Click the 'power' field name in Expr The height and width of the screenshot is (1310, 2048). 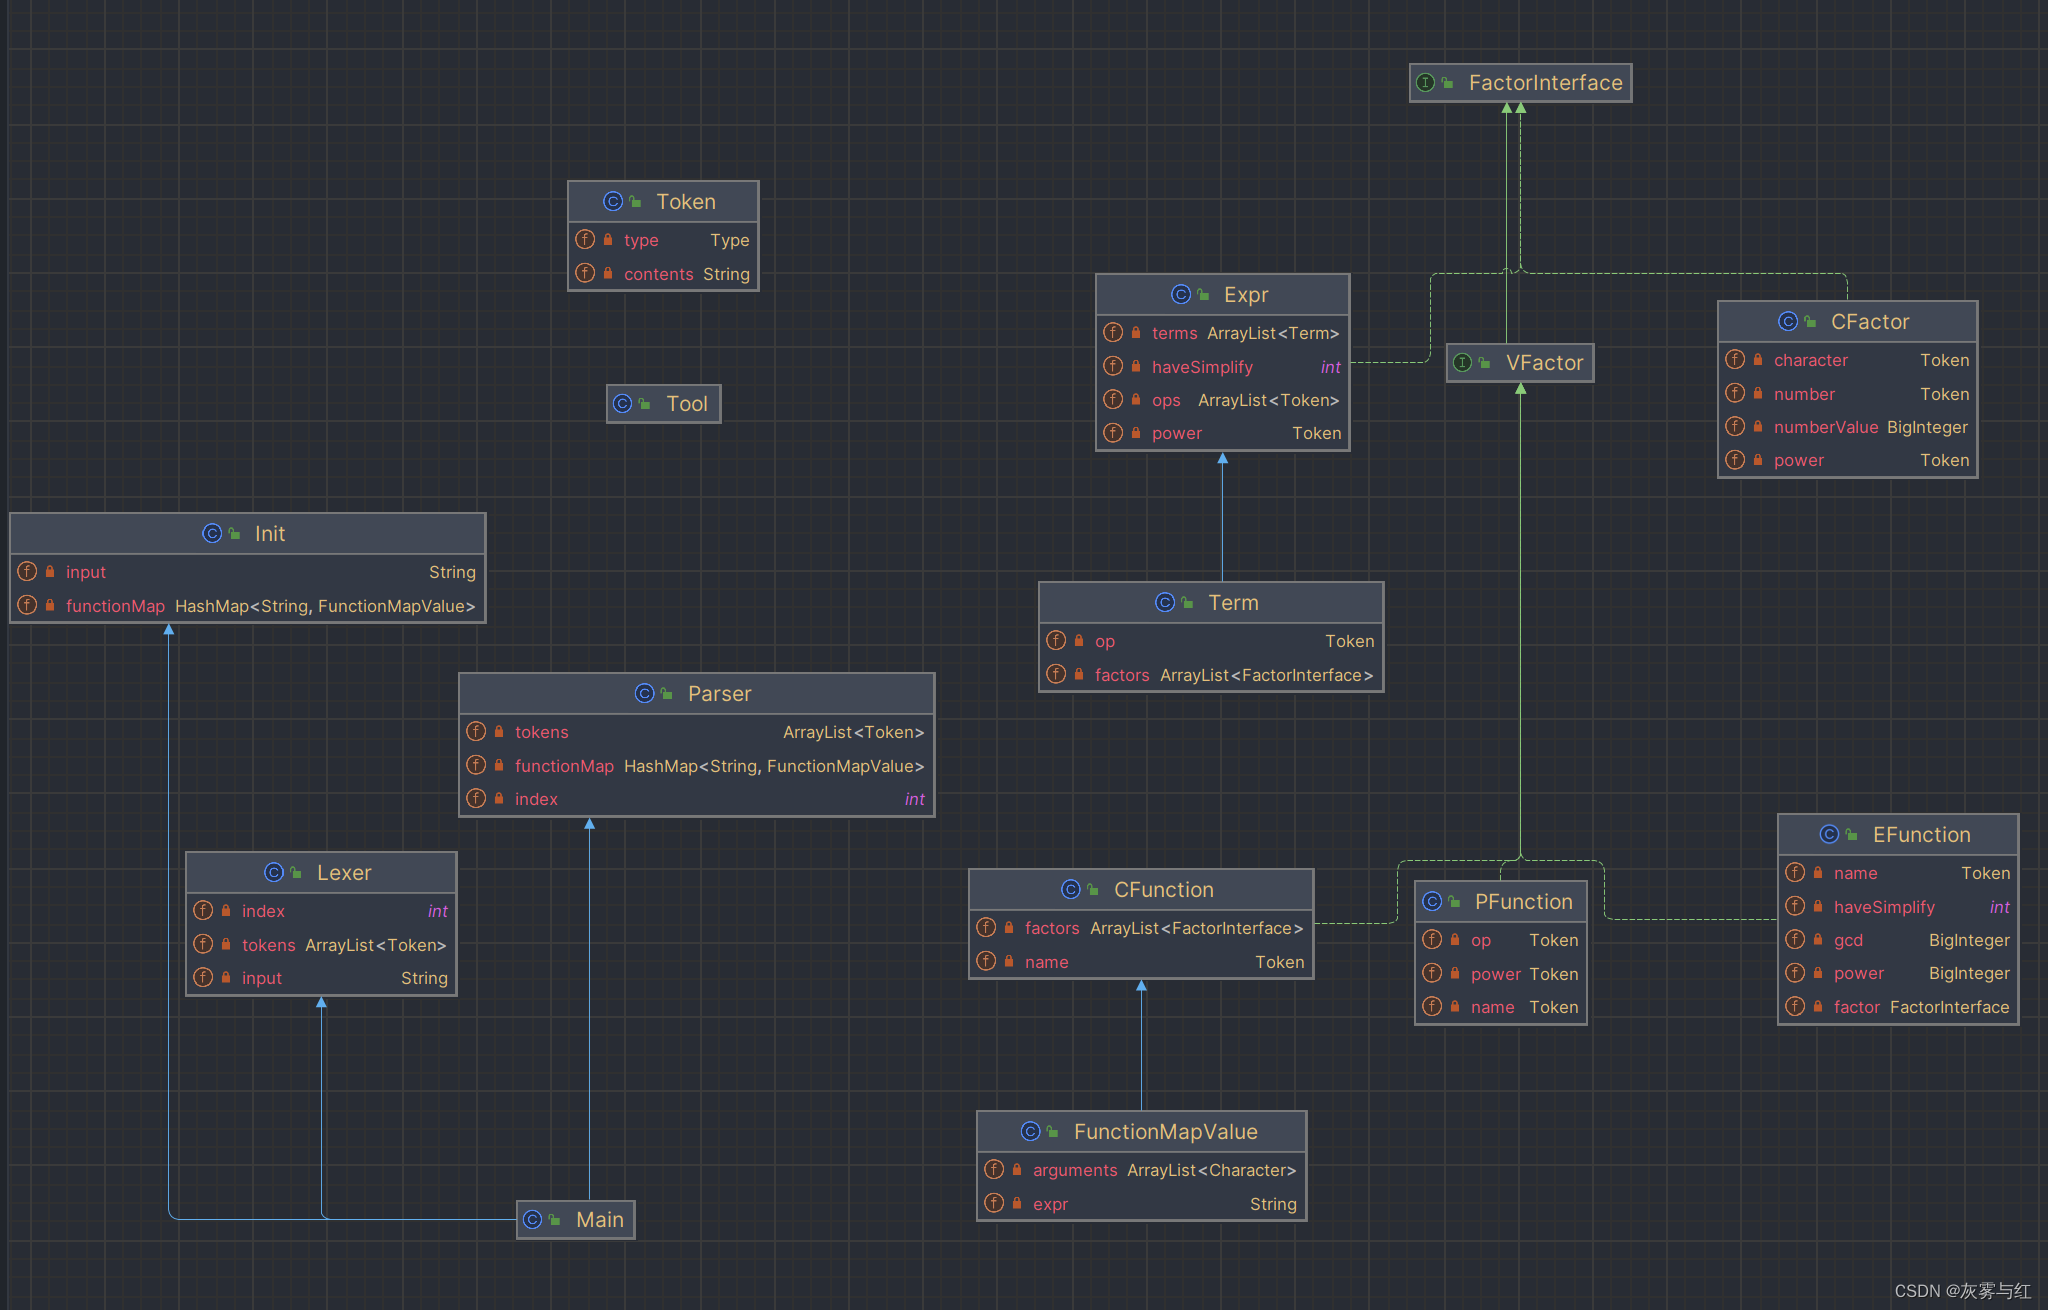(1177, 433)
